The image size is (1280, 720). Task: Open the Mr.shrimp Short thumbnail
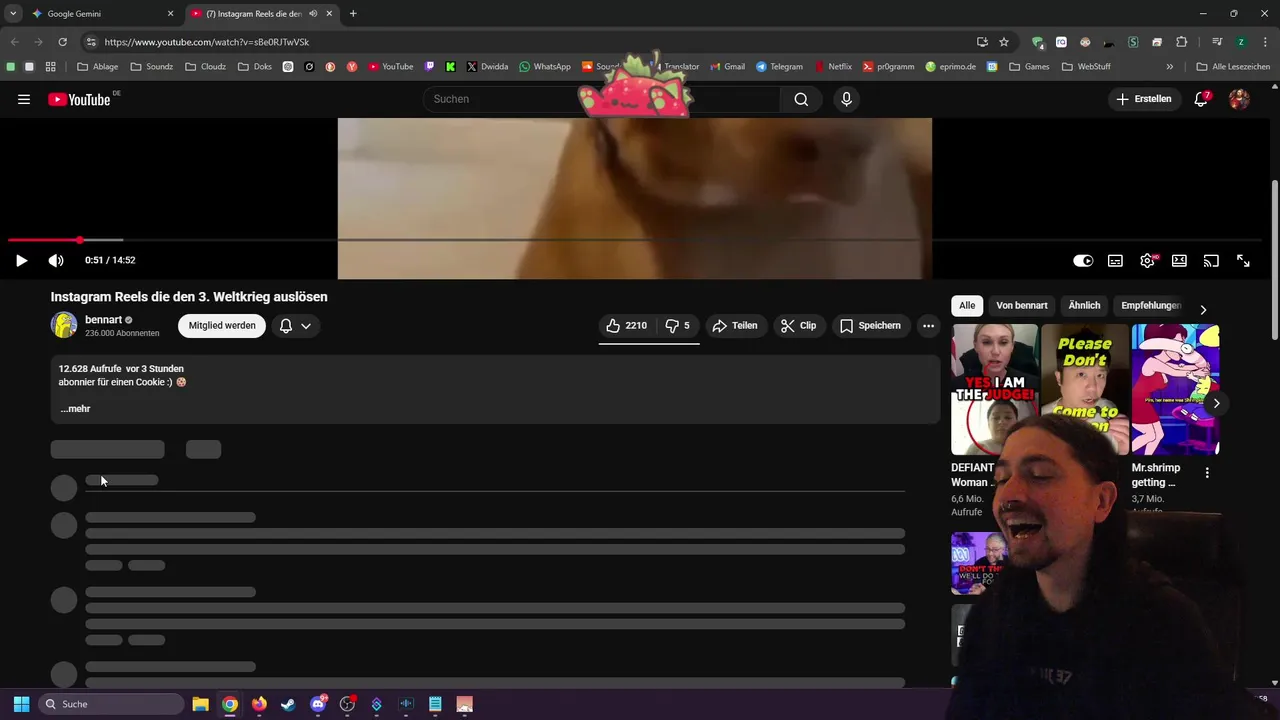[x=1174, y=389]
